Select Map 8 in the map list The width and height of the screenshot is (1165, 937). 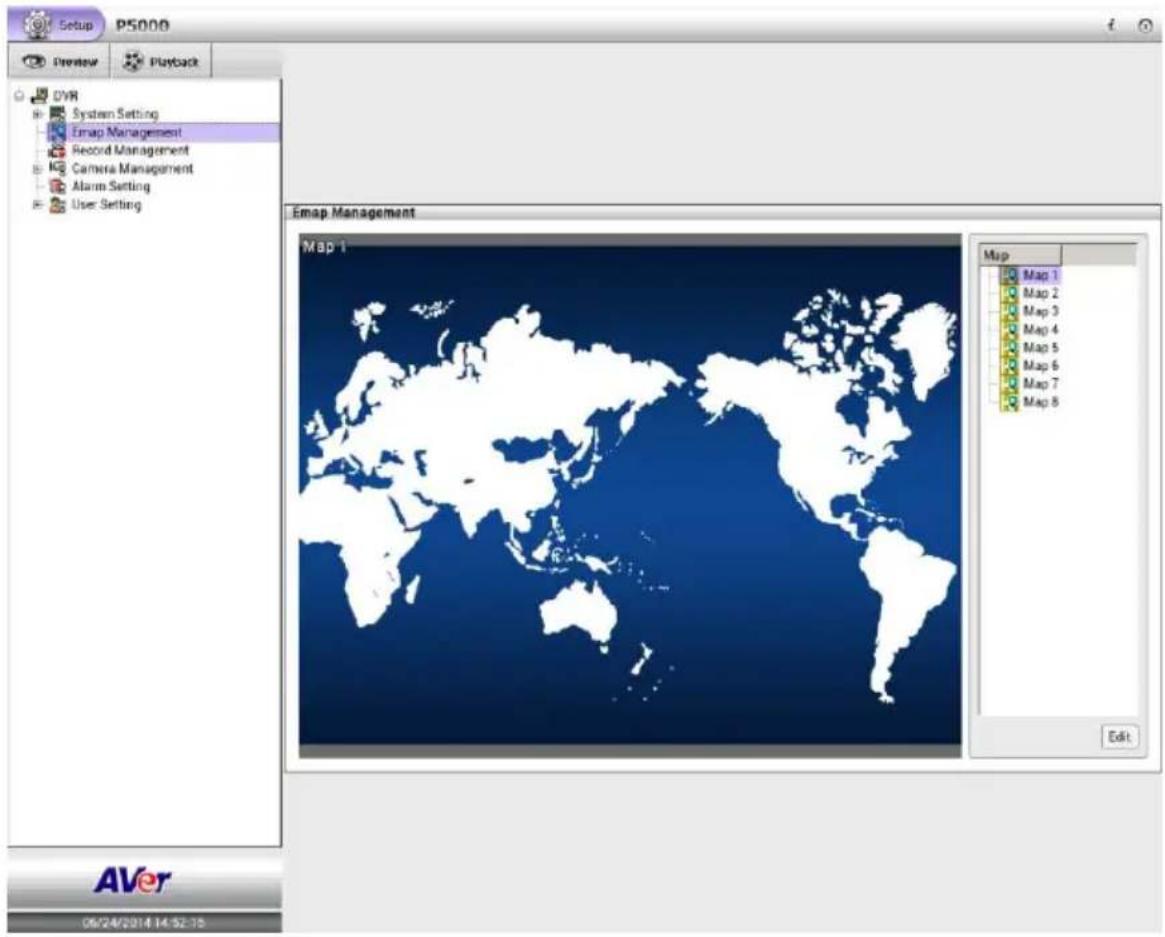coord(1040,402)
